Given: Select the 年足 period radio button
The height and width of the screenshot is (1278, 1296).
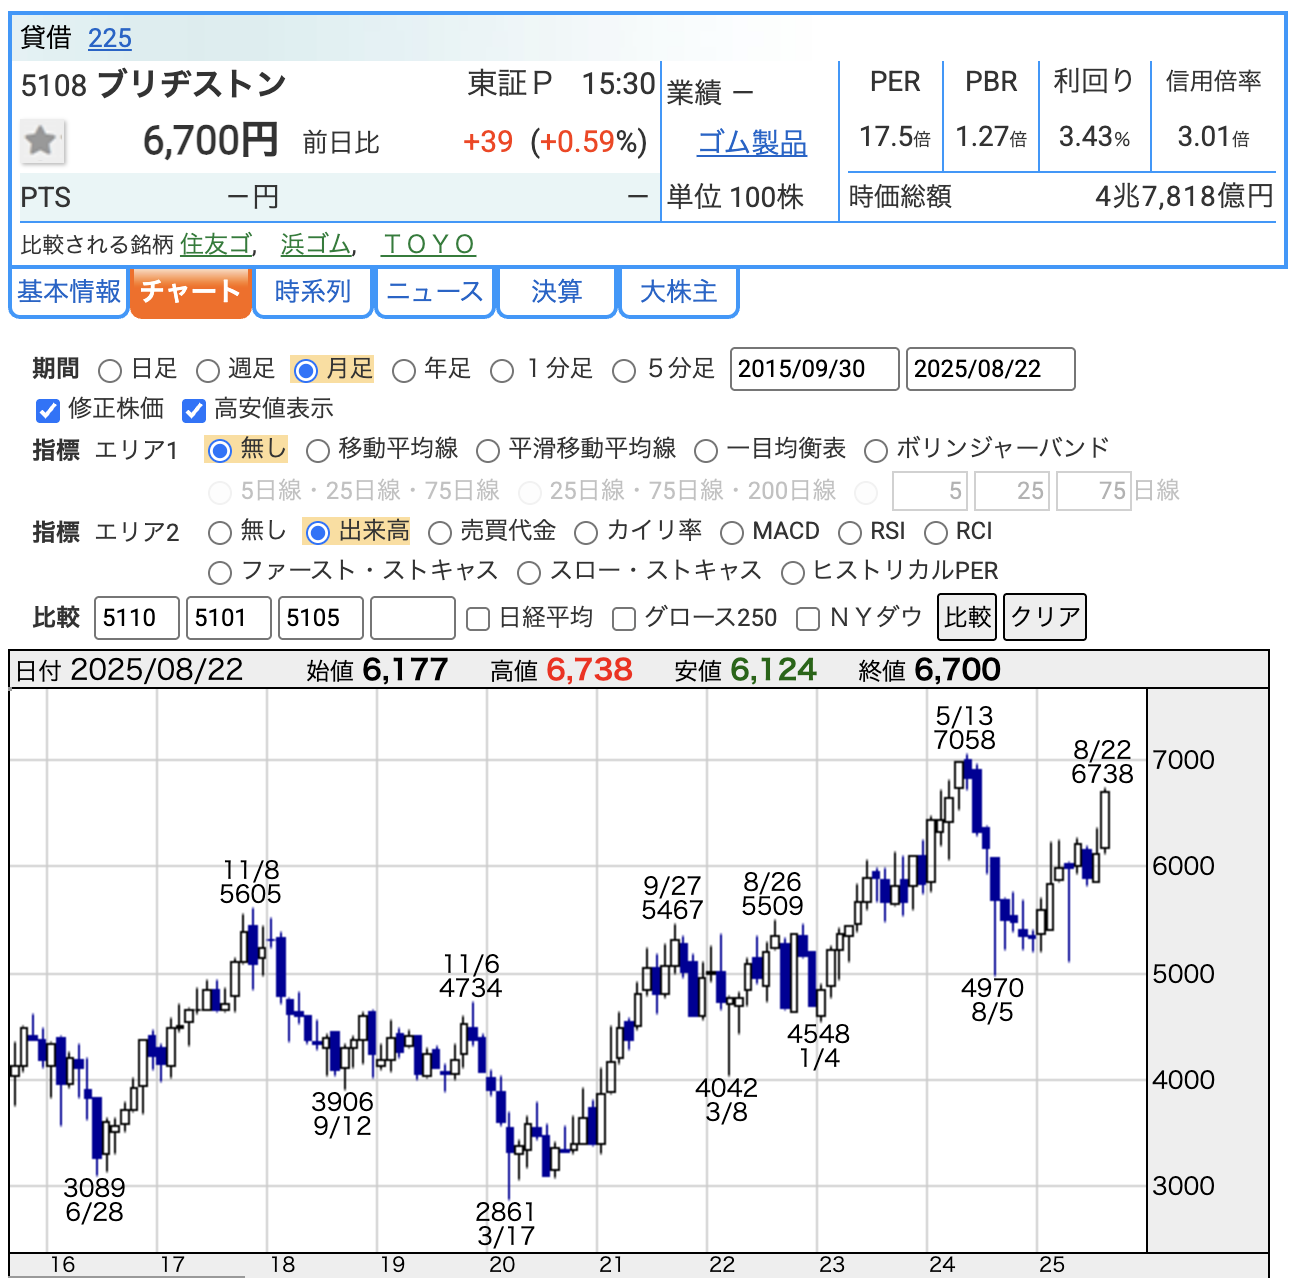Looking at the screenshot, I should pyautogui.click(x=404, y=371).
